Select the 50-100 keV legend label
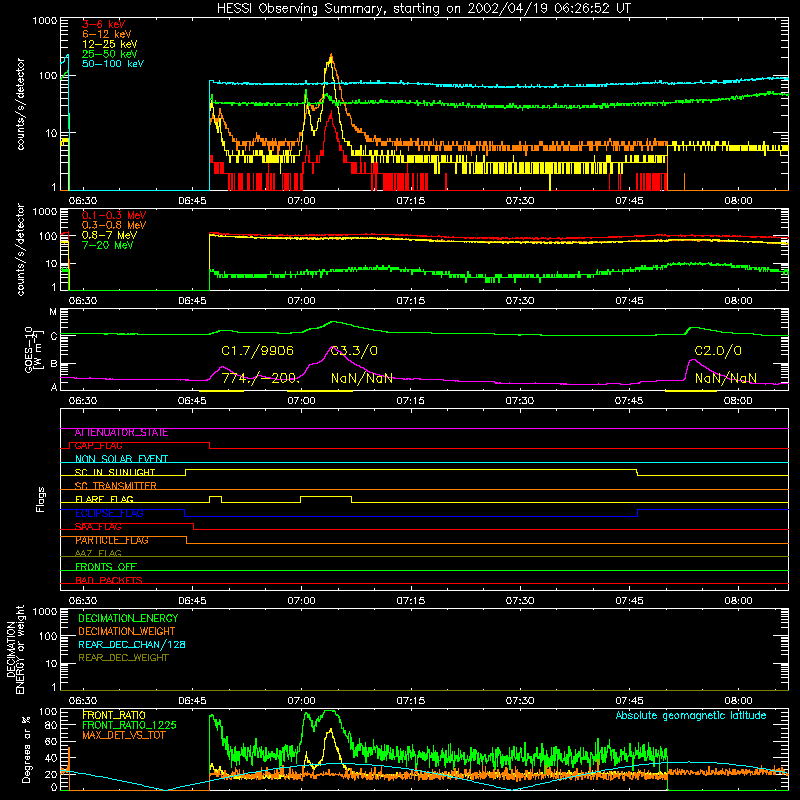 [x=113, y=64]
